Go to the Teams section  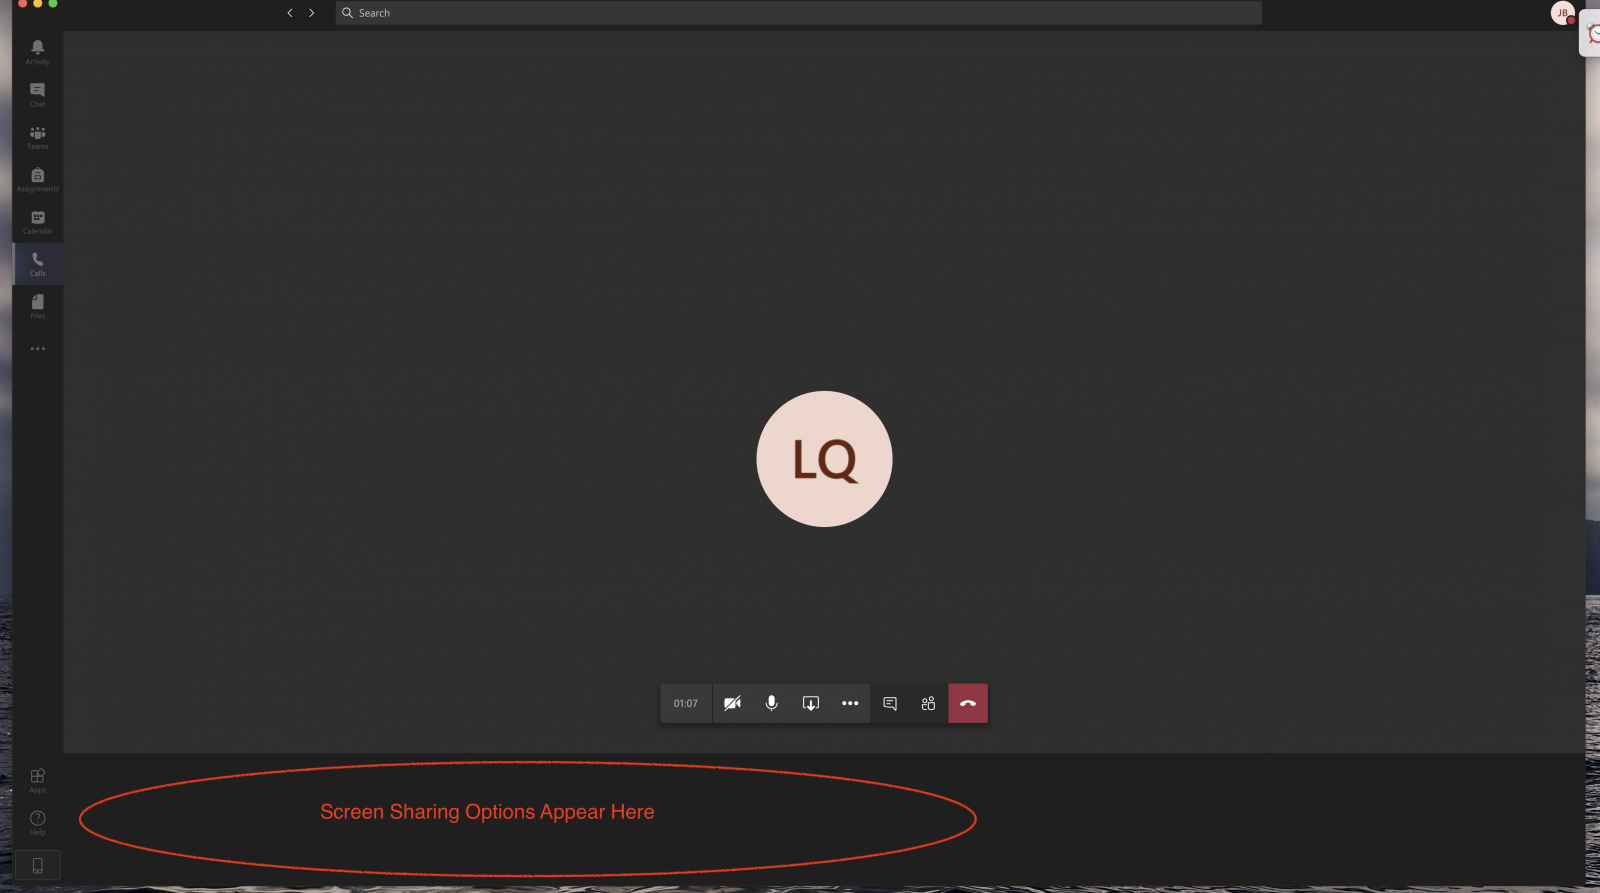[37, 137]
